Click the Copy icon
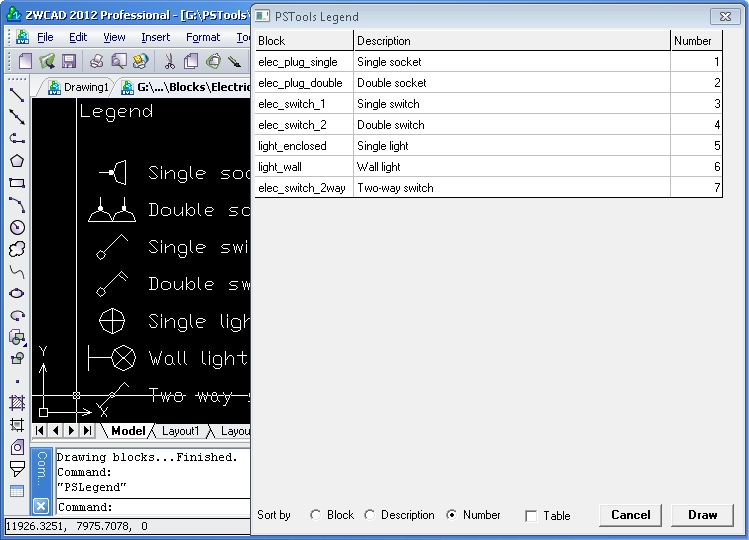 click(191, 61)
